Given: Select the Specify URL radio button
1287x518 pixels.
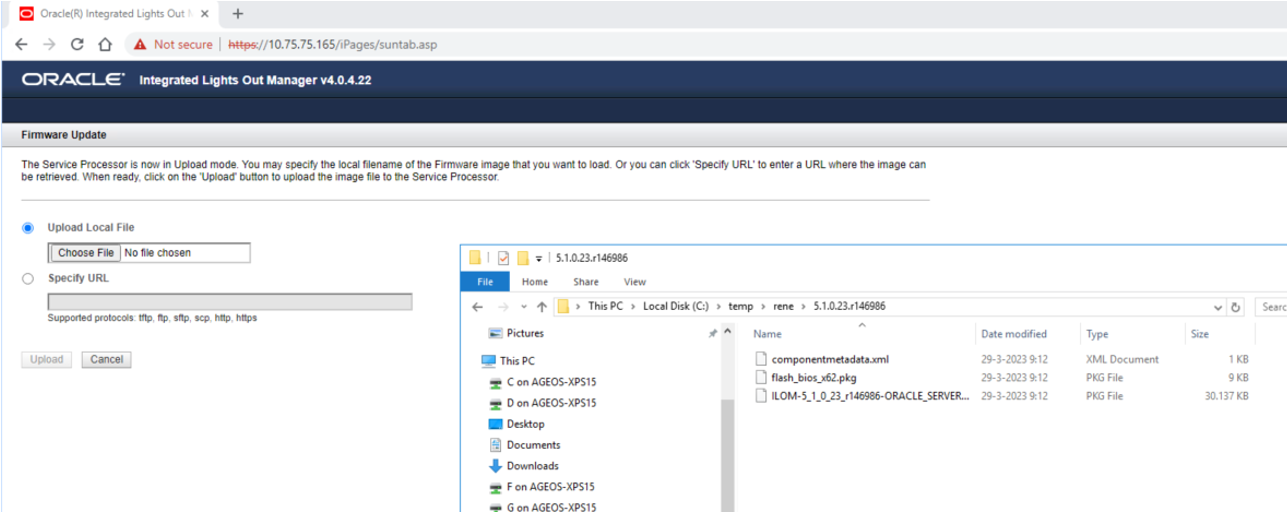Looking at the screenshot, I should click(x=28, y=279).
